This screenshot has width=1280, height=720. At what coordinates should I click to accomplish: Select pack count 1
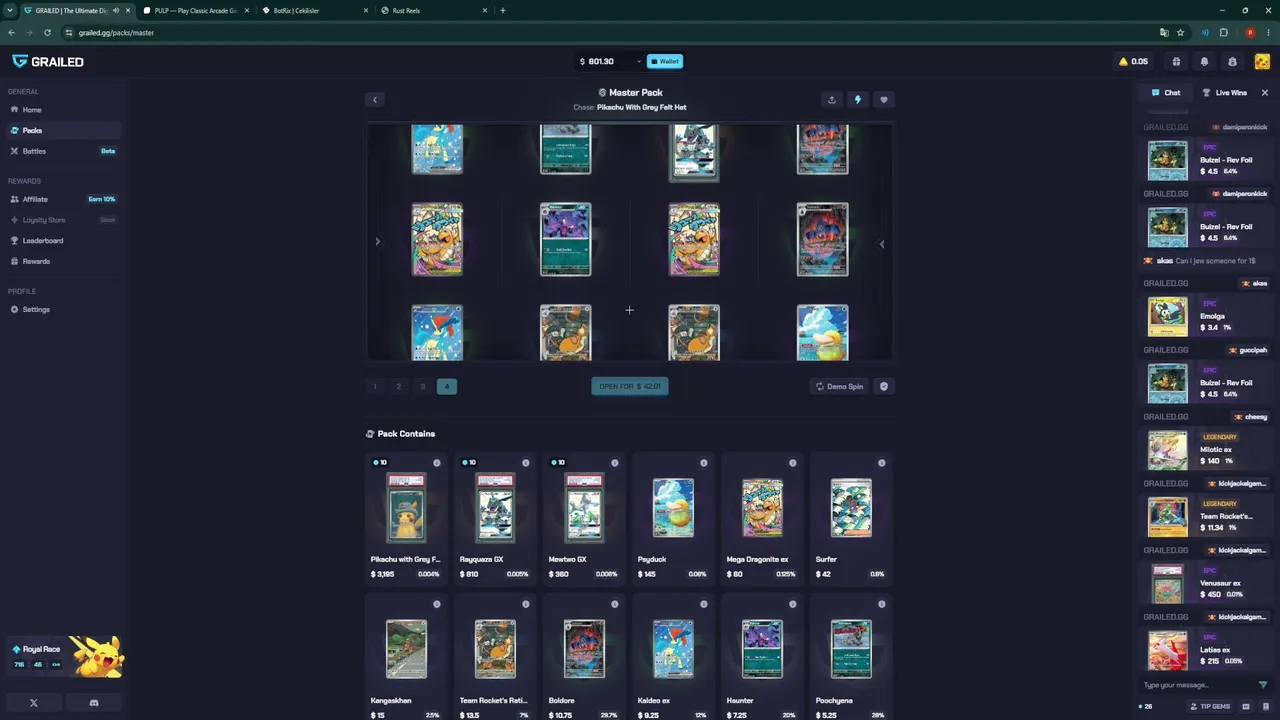coord(375,386)
